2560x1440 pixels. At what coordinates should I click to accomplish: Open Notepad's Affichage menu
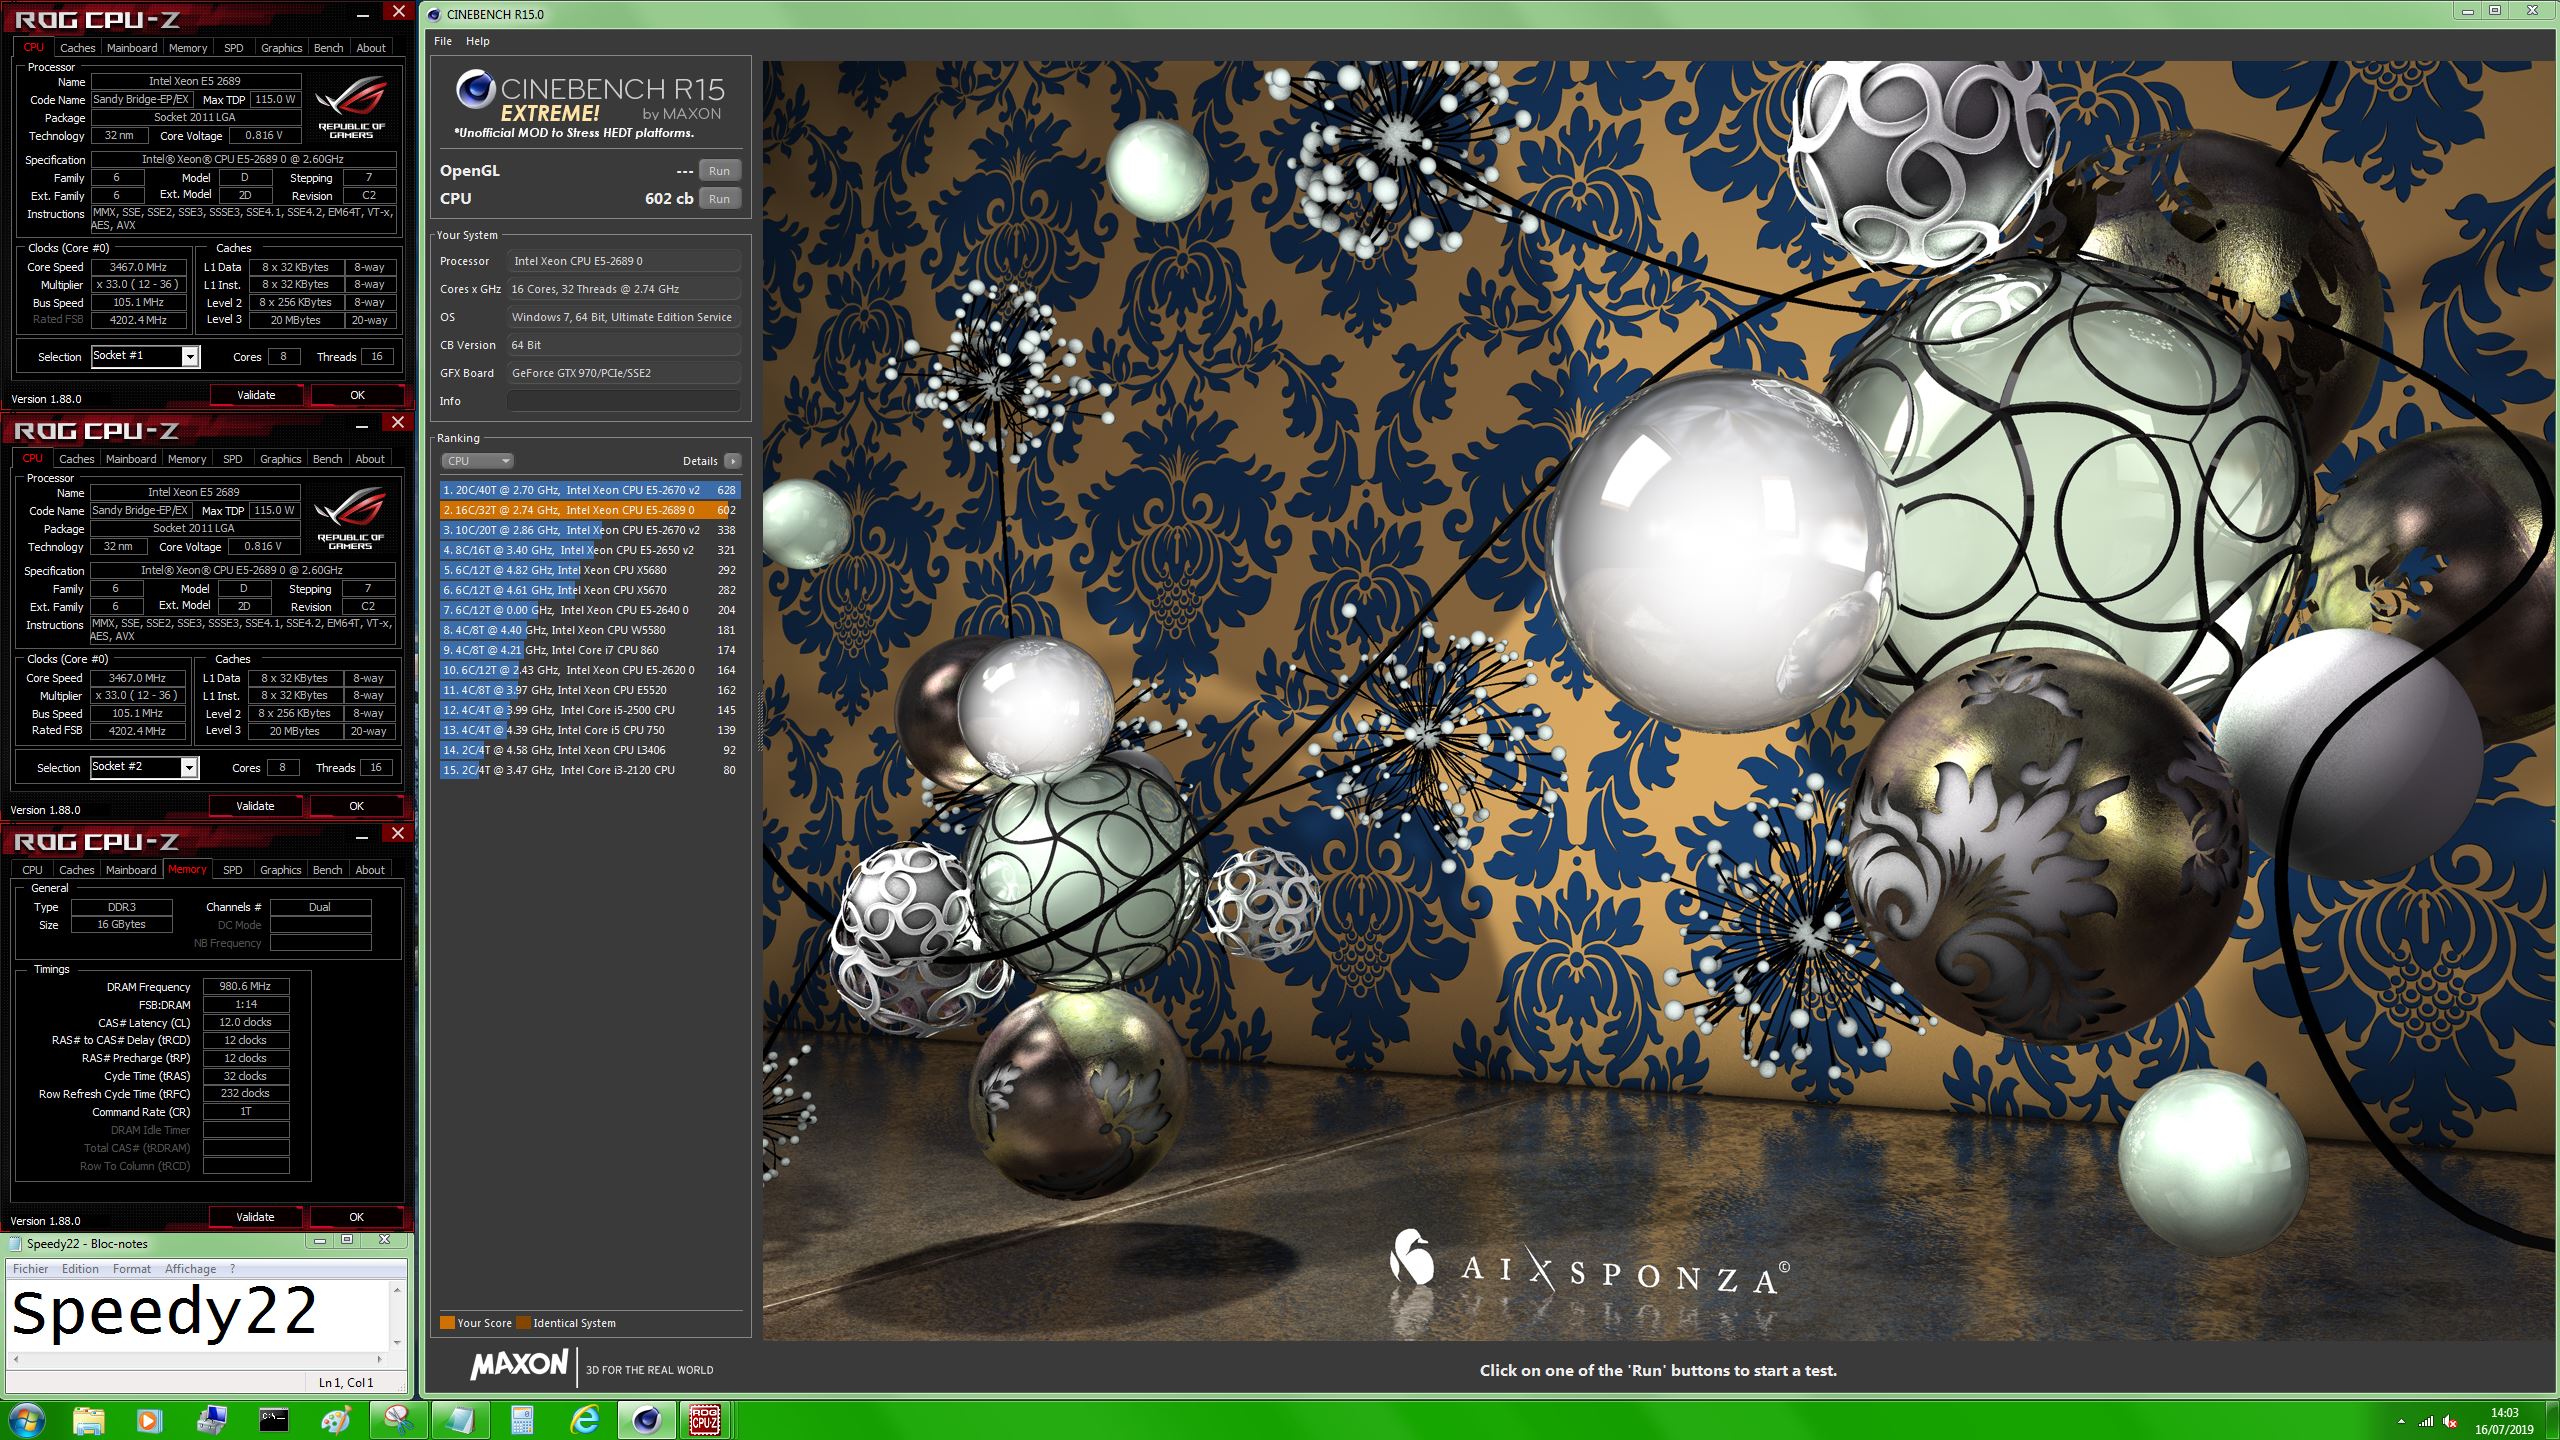pos(190,1269)
